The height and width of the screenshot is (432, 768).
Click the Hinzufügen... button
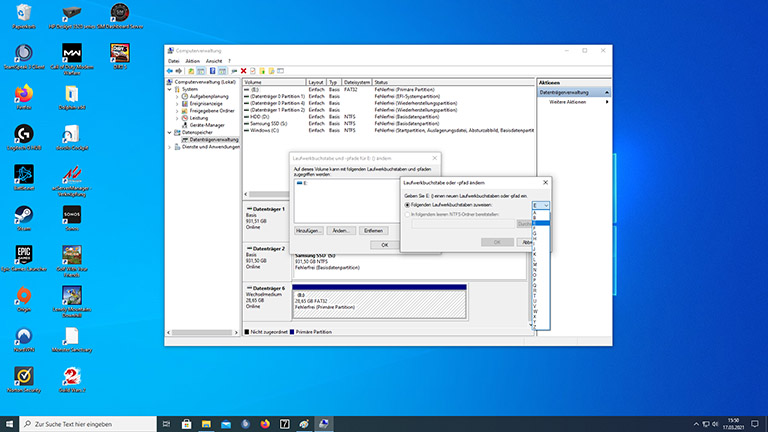click(x=307, y=231)
